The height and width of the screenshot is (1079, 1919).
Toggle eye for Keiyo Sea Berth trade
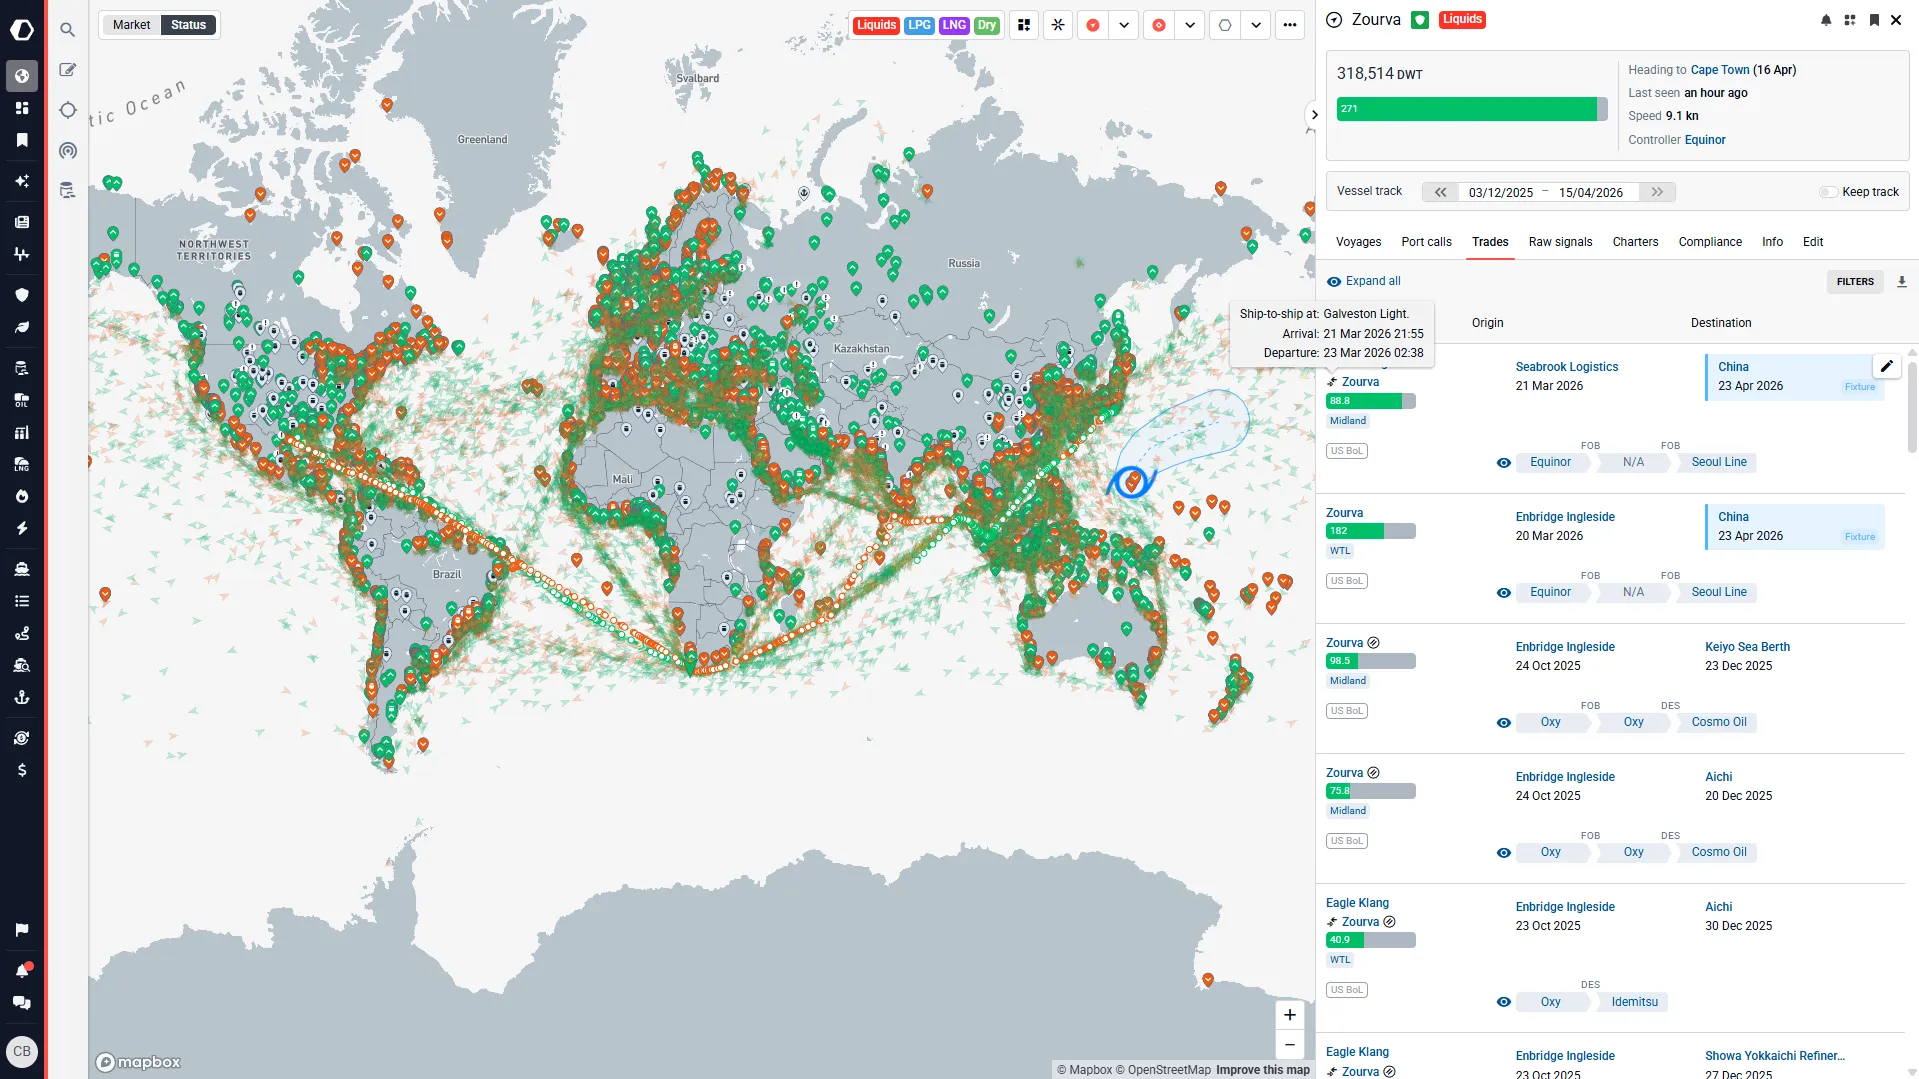pos(1503,723)
